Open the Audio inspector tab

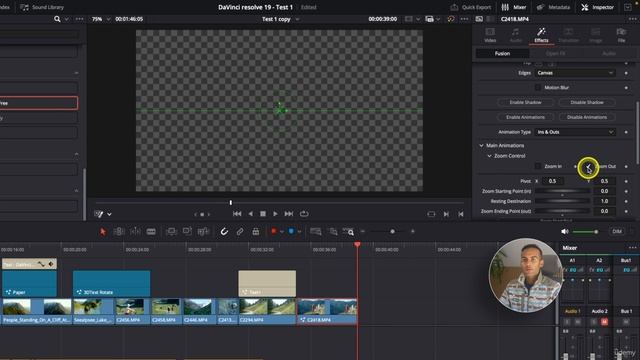(x=516, y=35)
